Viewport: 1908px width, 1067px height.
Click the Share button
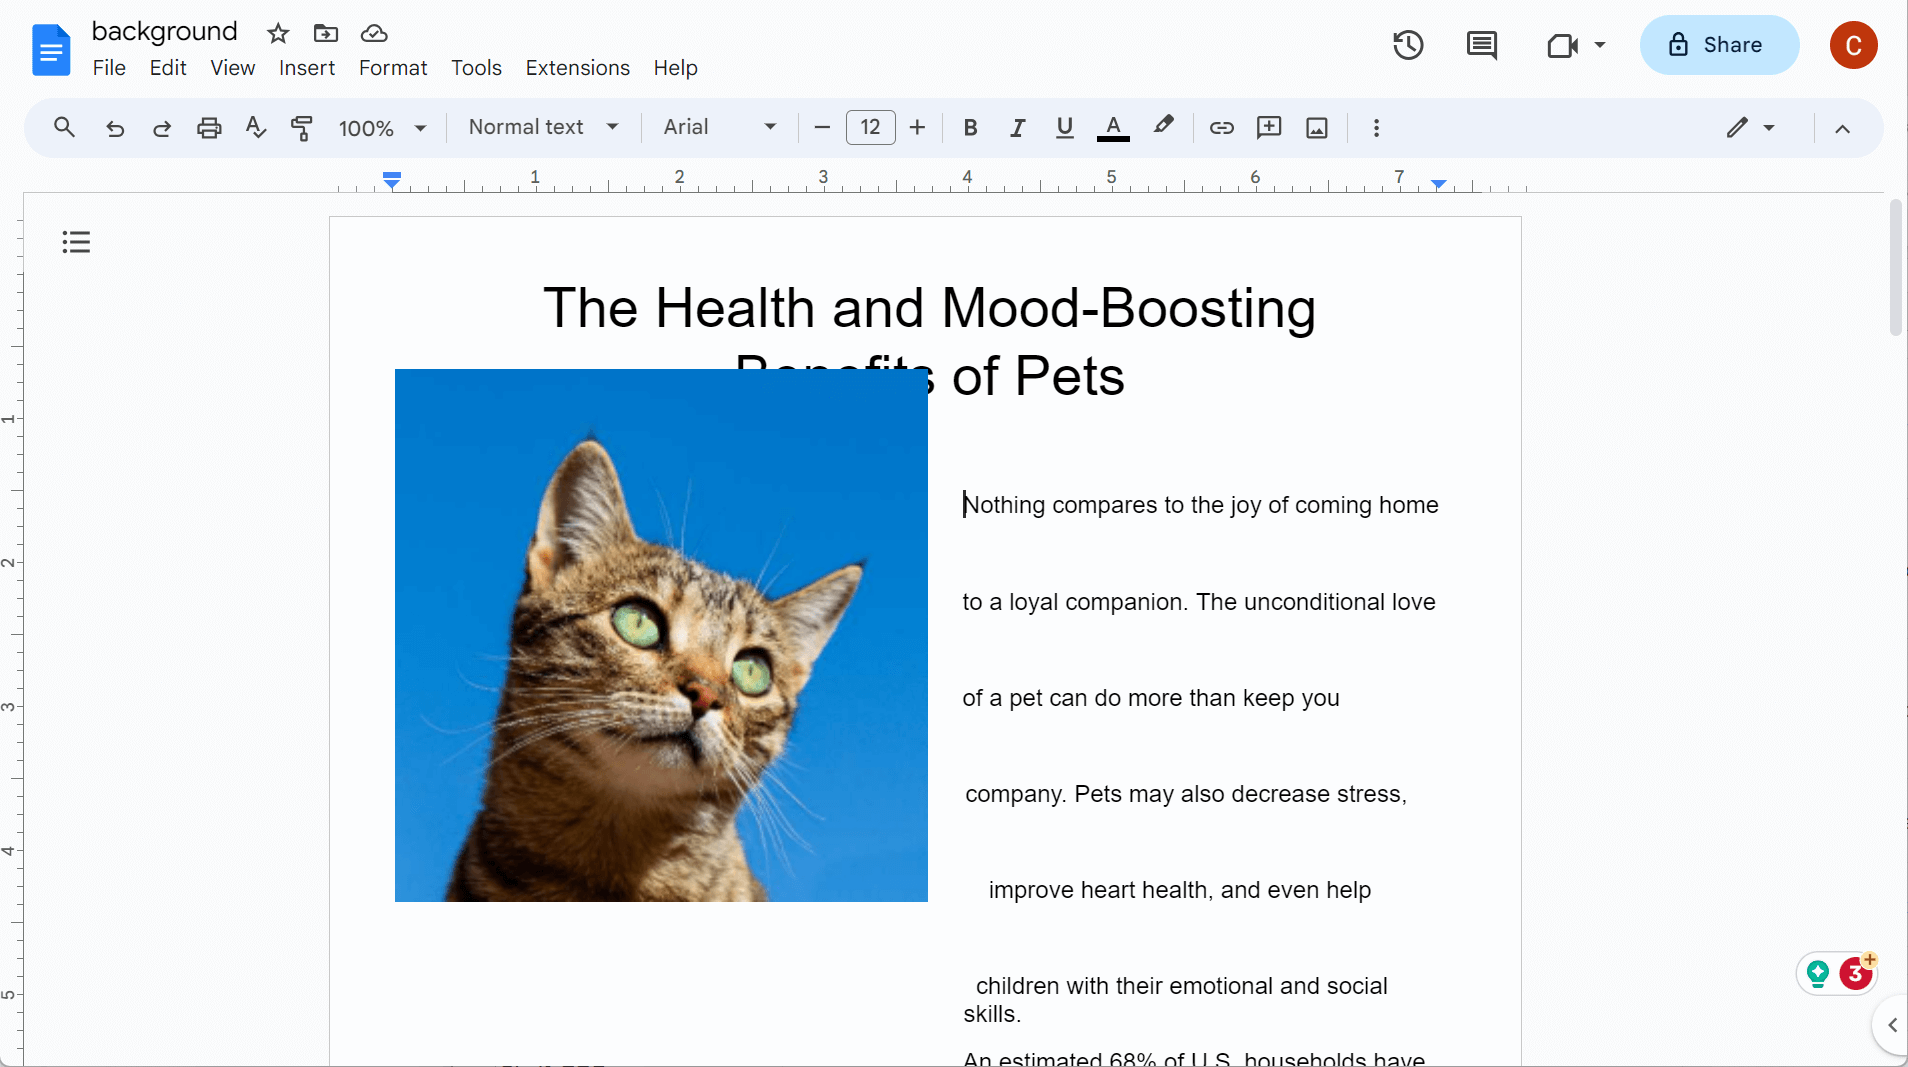[1719, 45]
